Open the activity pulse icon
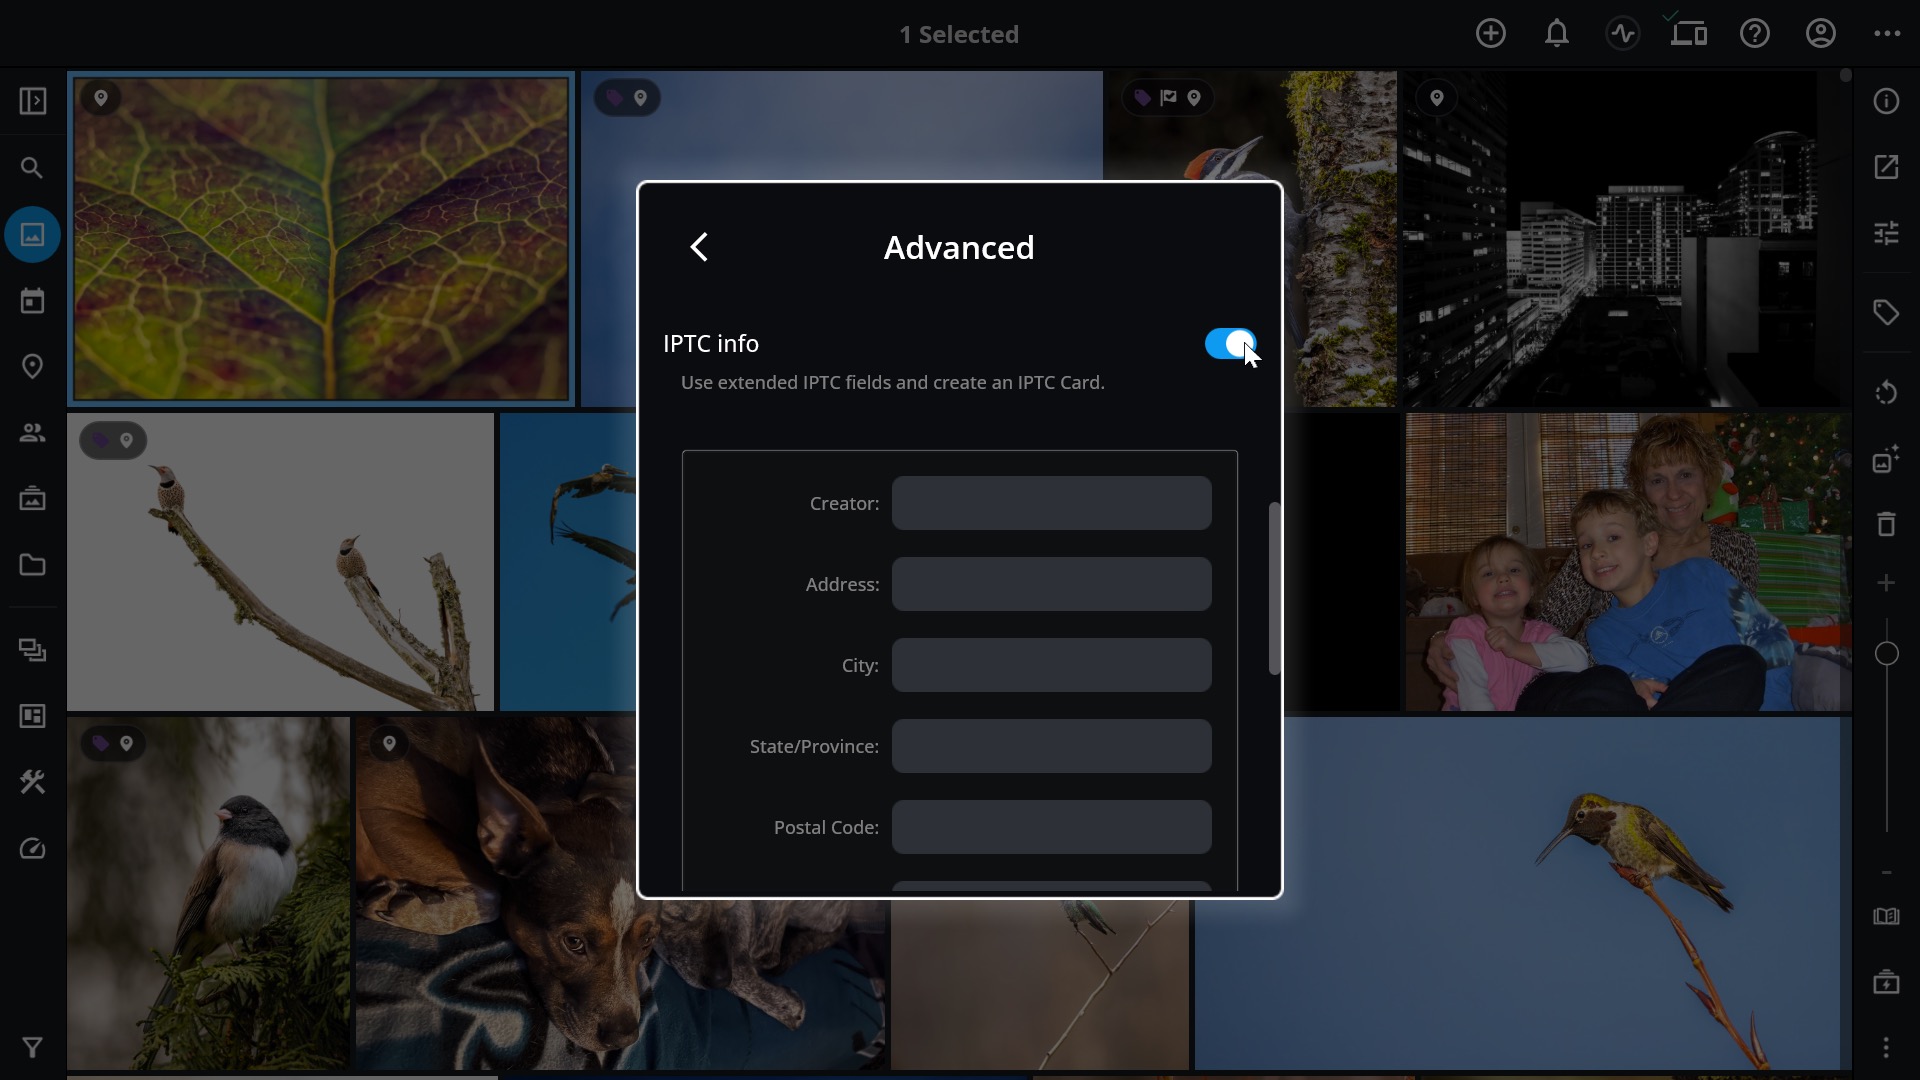This screenshot has width=1920, height=1080. 1622,34
